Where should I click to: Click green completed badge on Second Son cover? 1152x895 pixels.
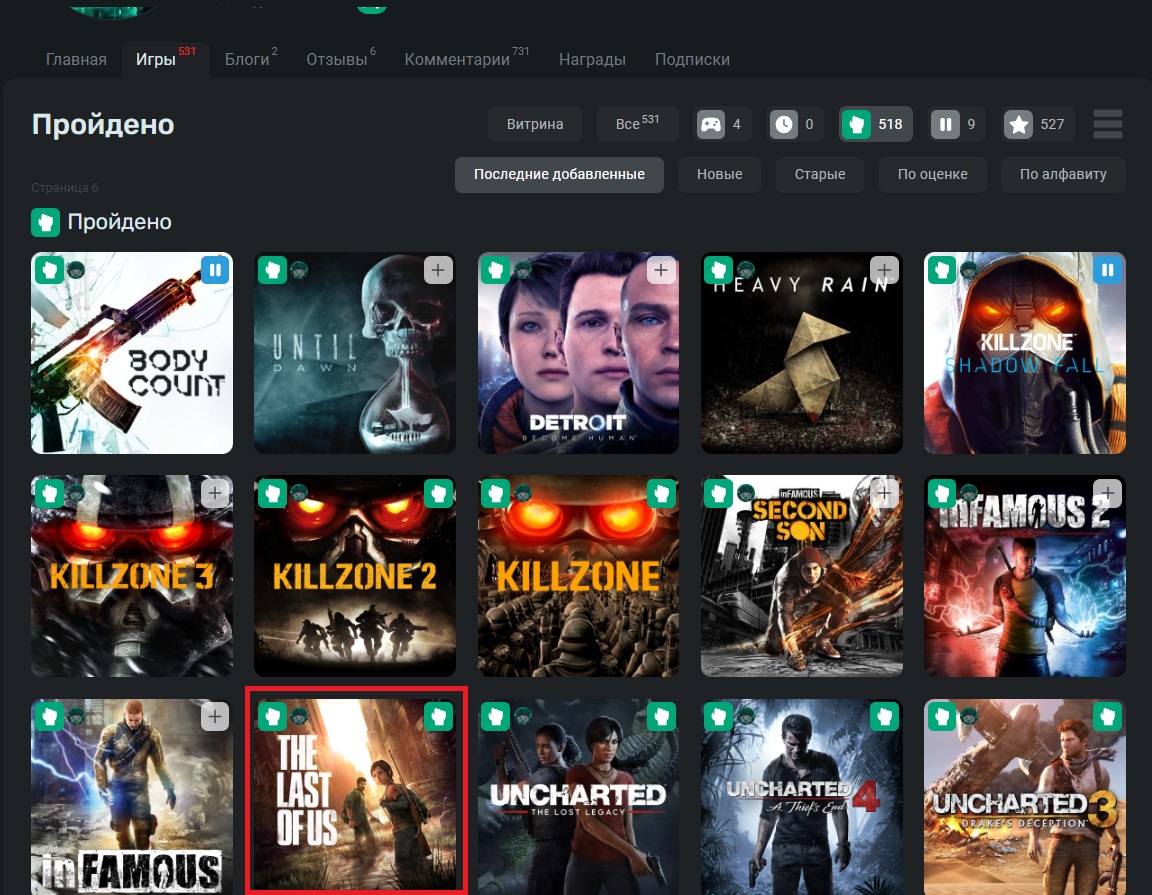(719, 493)
